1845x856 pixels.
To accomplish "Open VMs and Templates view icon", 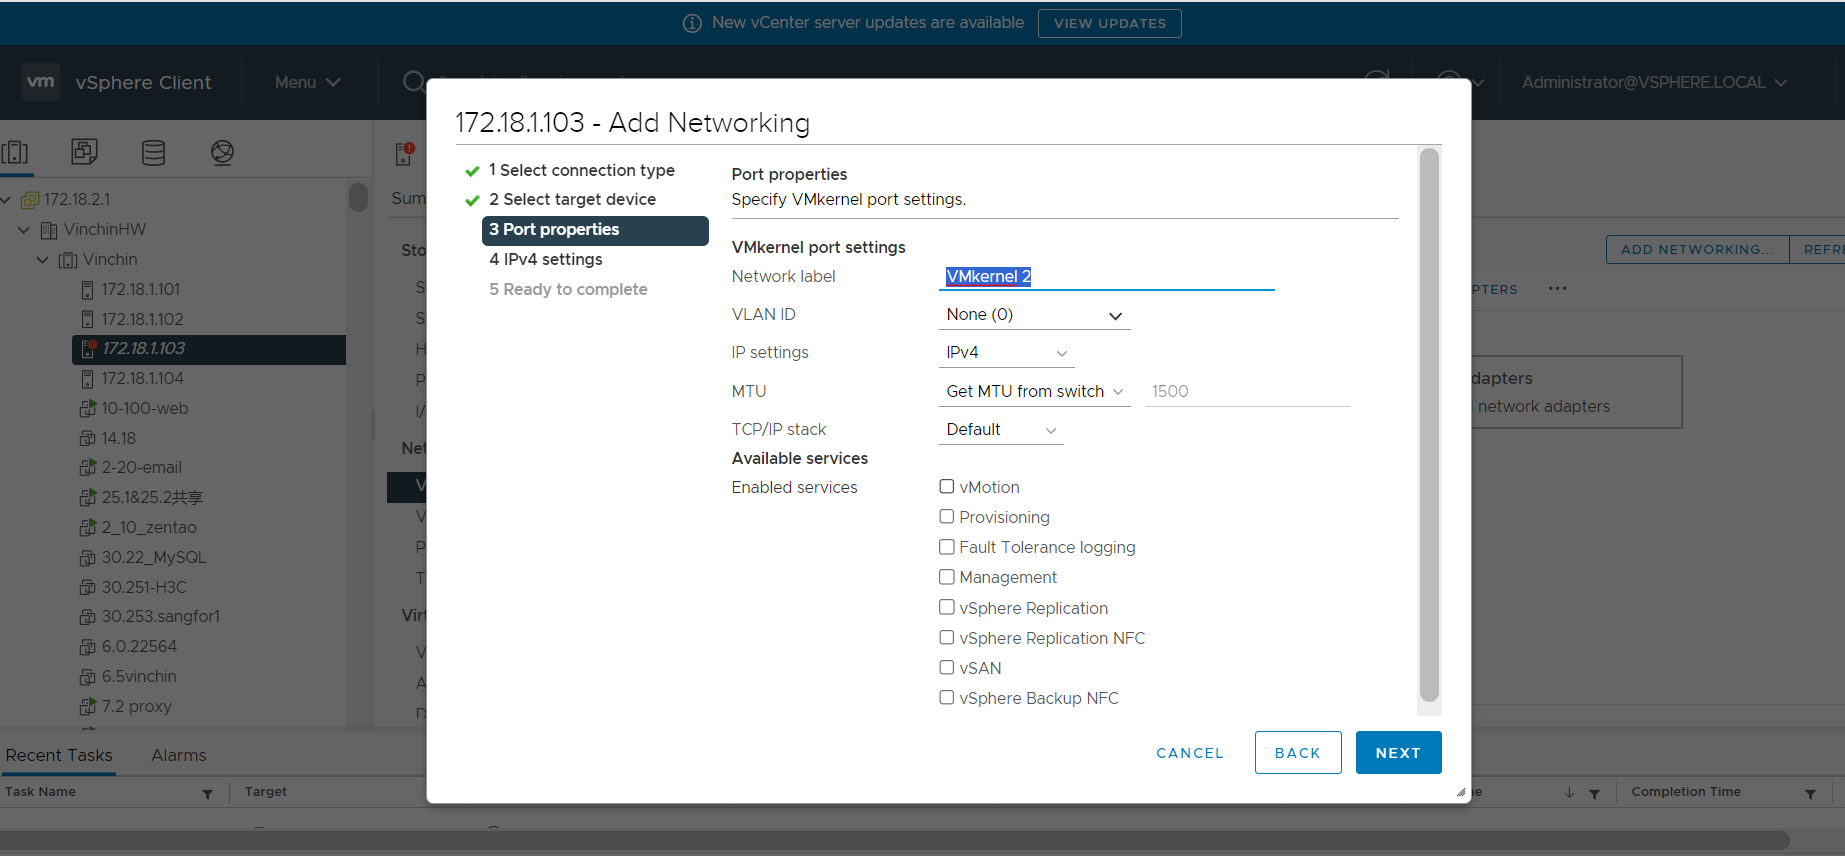I will (x=84, y=152).
